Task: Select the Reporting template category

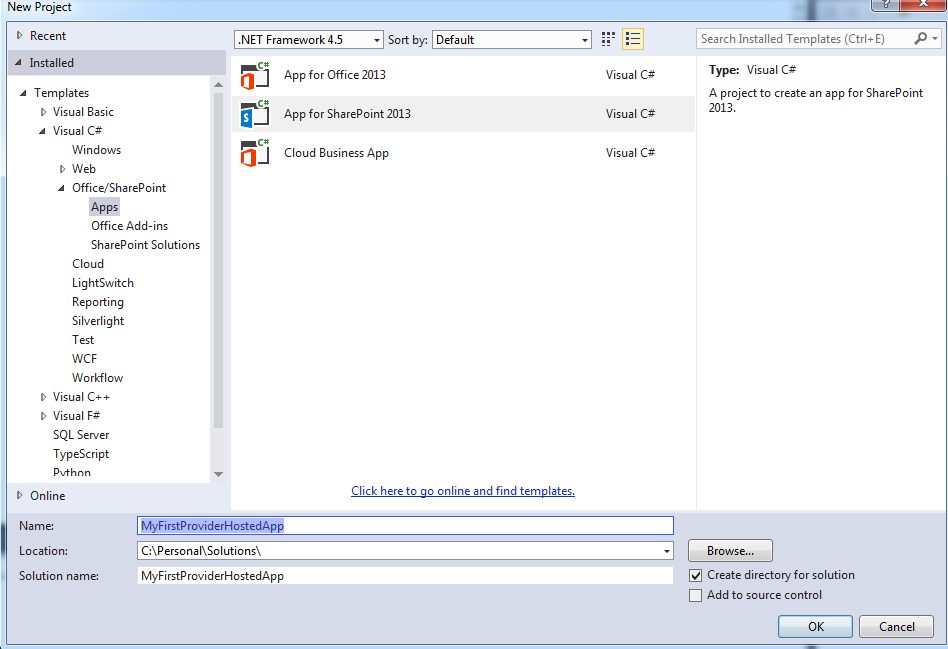Action: (97, 302)
